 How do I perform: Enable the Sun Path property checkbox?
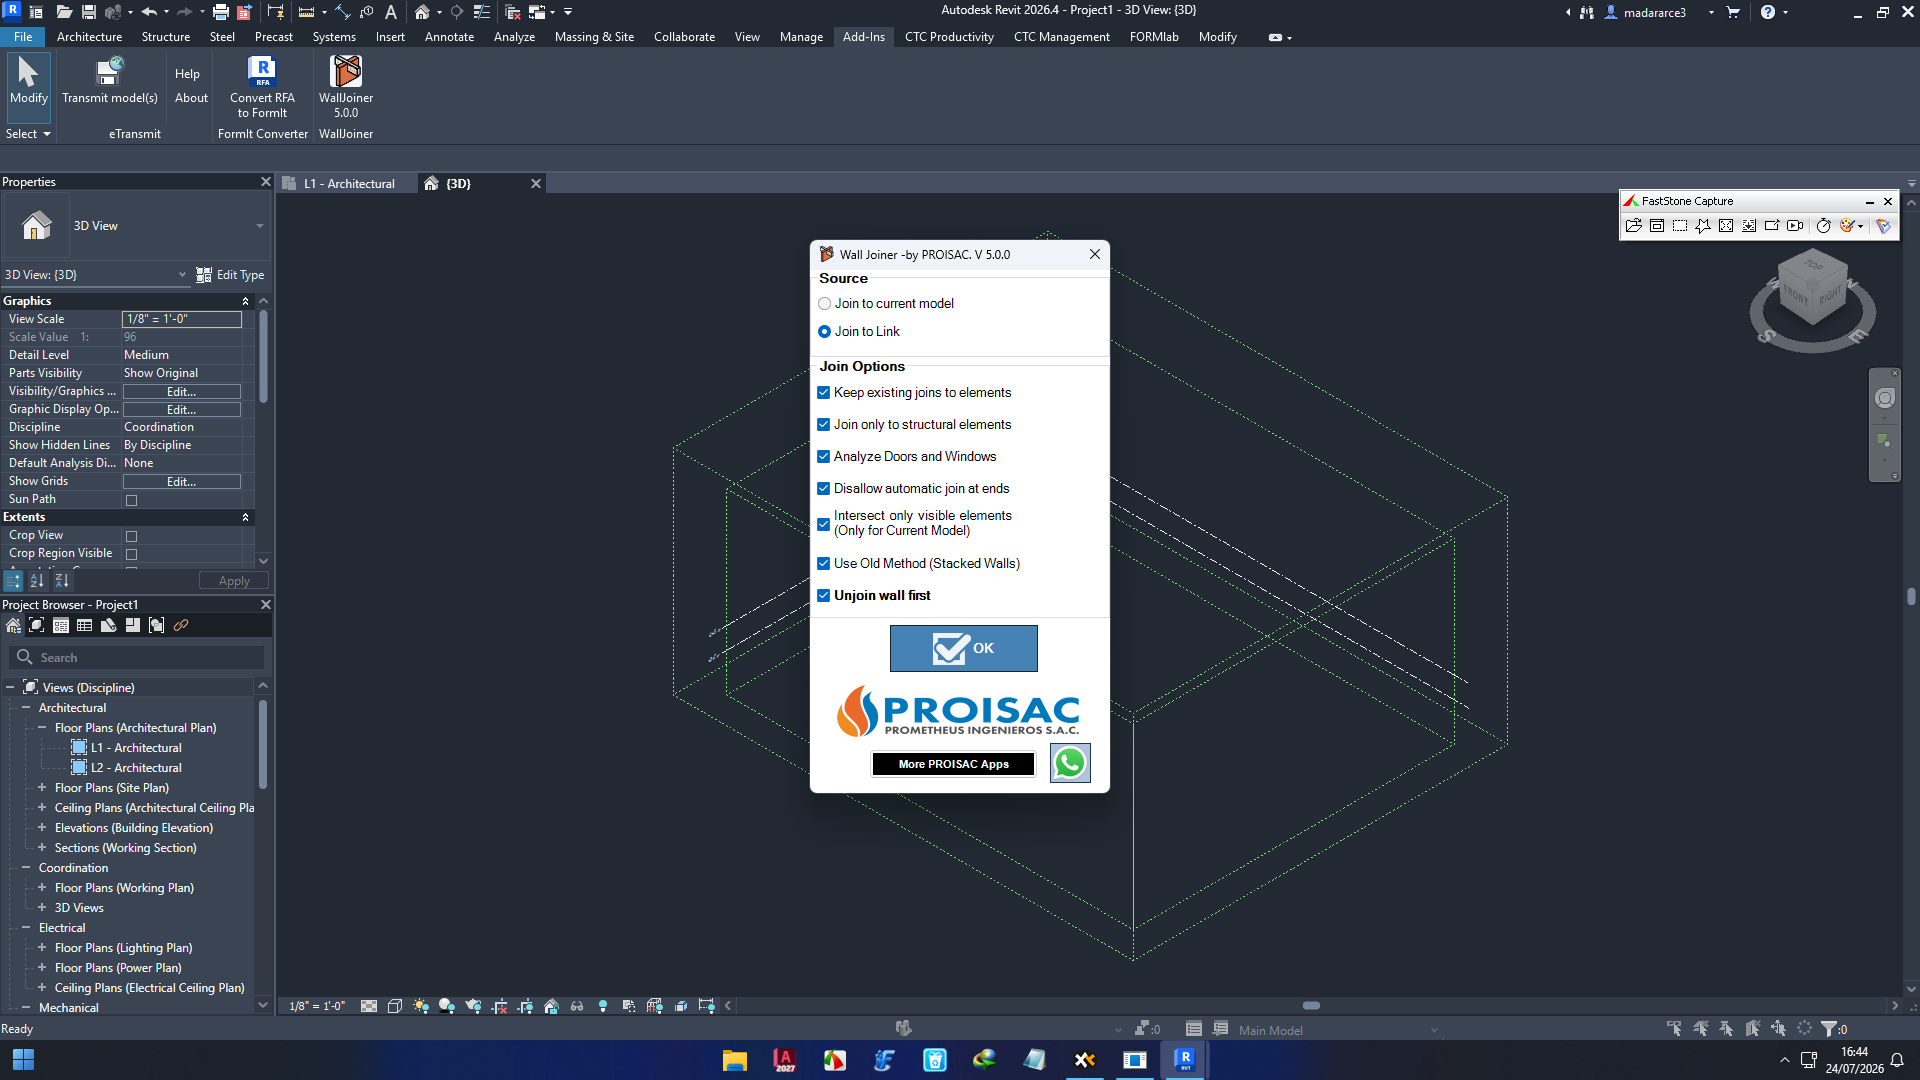click(x=131, y=500)
